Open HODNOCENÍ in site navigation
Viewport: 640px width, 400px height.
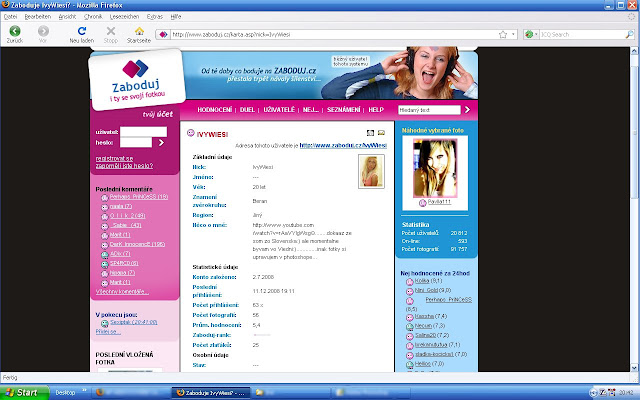click(215, 110)
